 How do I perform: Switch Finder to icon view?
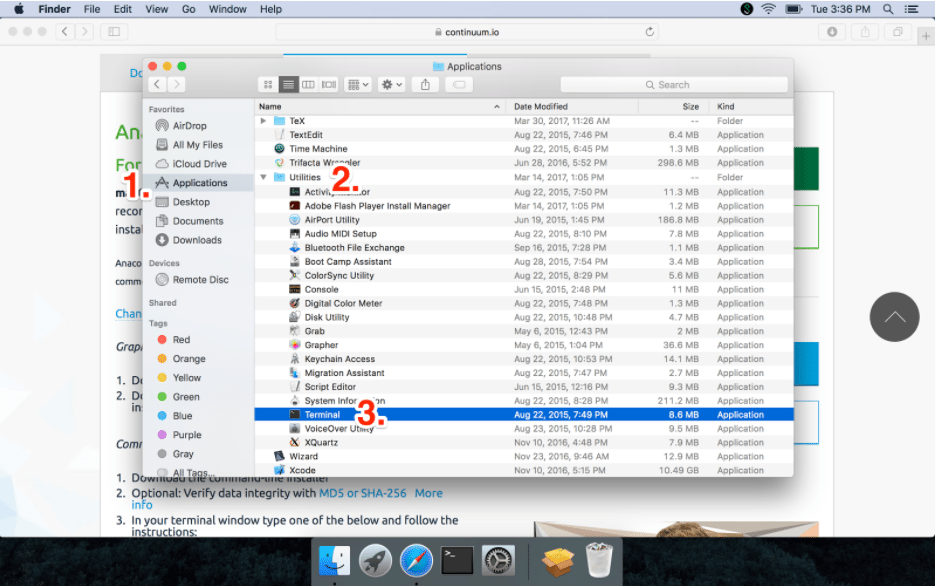[x=268, y=85]
